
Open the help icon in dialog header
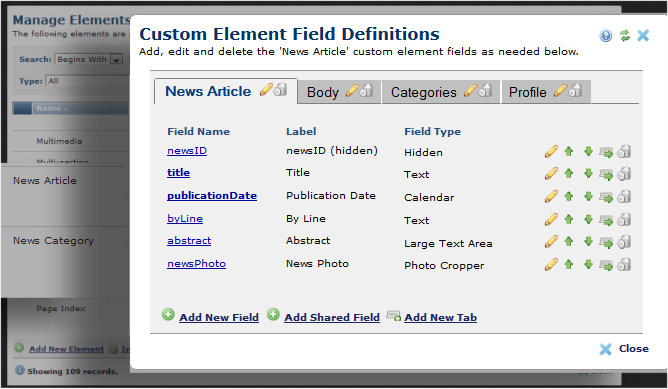[x=606, y=35]
